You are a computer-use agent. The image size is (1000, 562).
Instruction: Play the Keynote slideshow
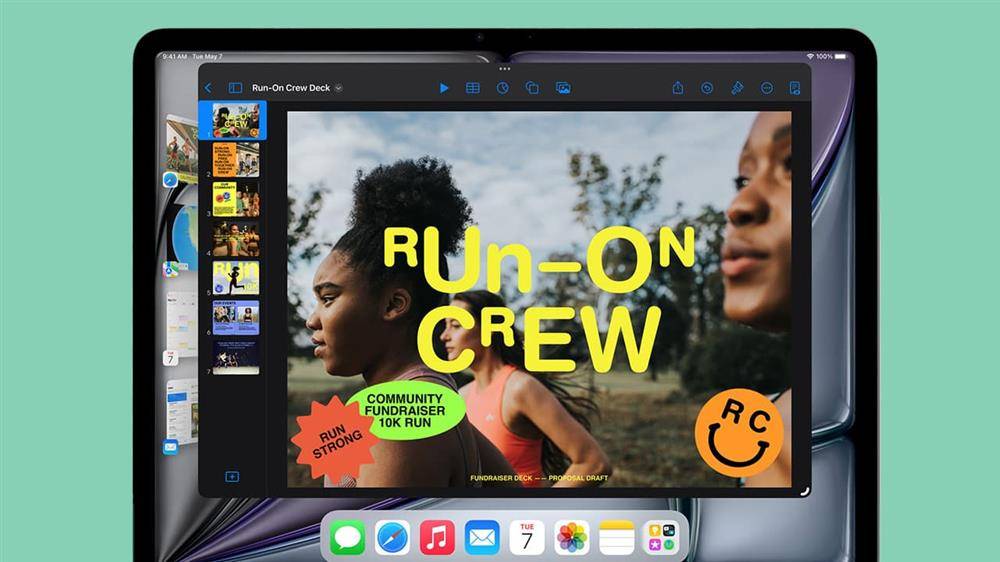pos(444,88)
